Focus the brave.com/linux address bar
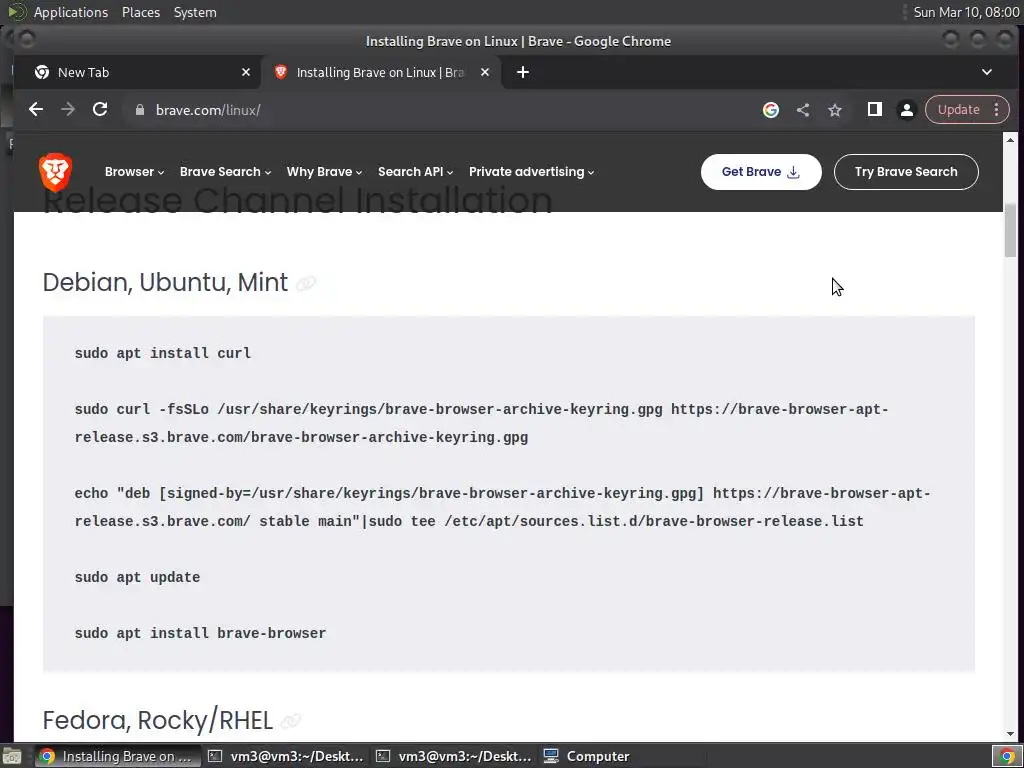Screen dimensions: 1024x768 click(x=438, y=110)
